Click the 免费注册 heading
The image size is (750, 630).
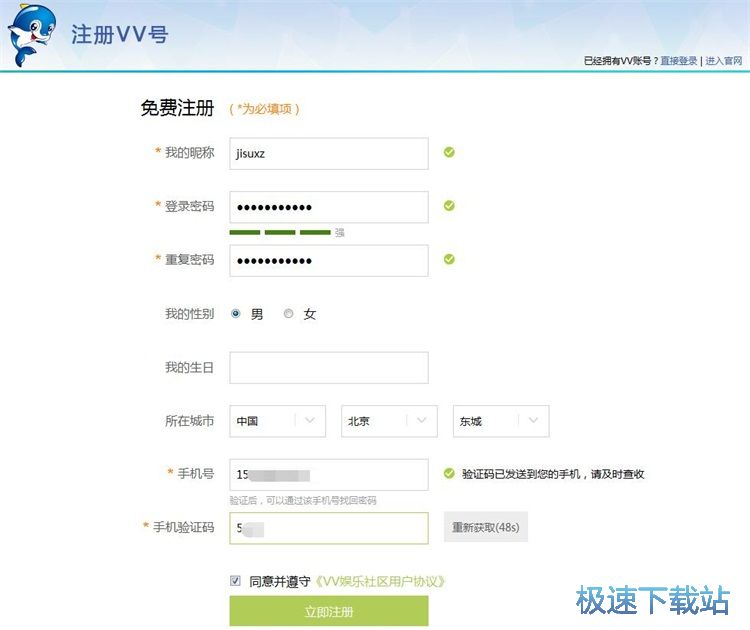[x=177, y=108]
